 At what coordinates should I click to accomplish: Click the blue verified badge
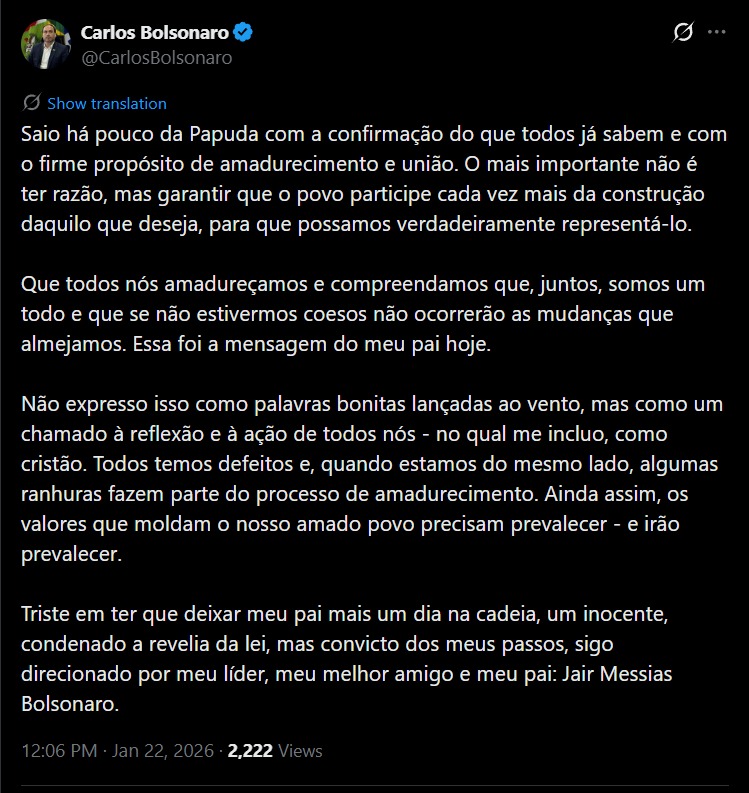coord(244,33)
